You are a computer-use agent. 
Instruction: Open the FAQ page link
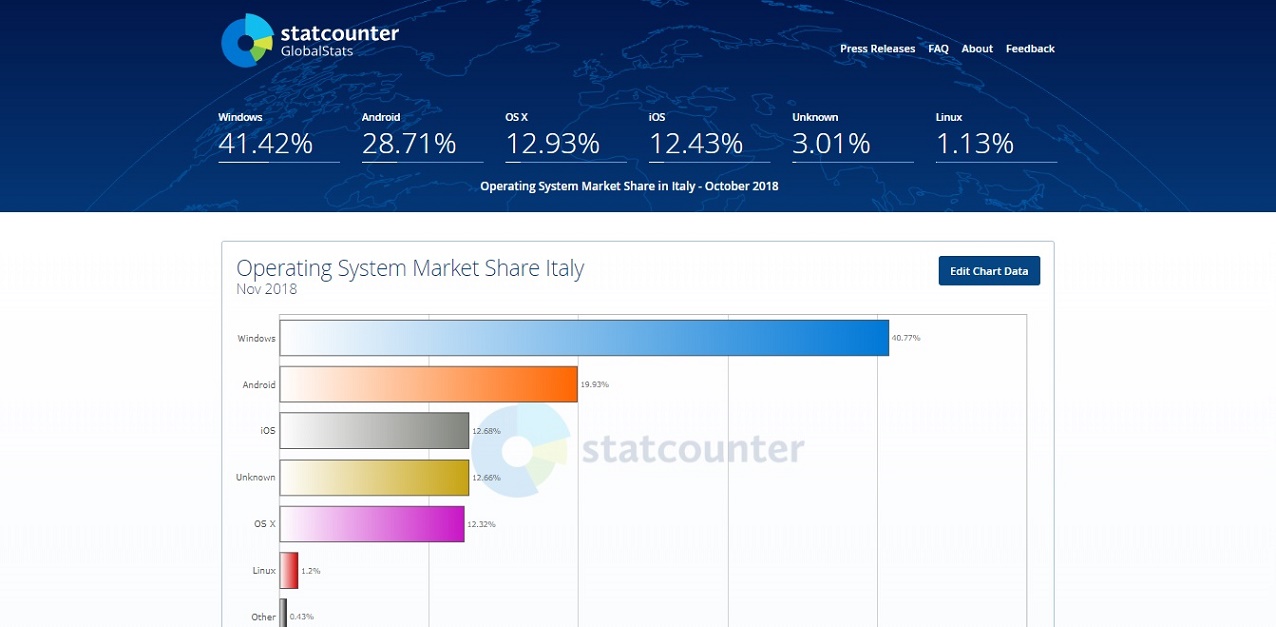tap(938, 49)
